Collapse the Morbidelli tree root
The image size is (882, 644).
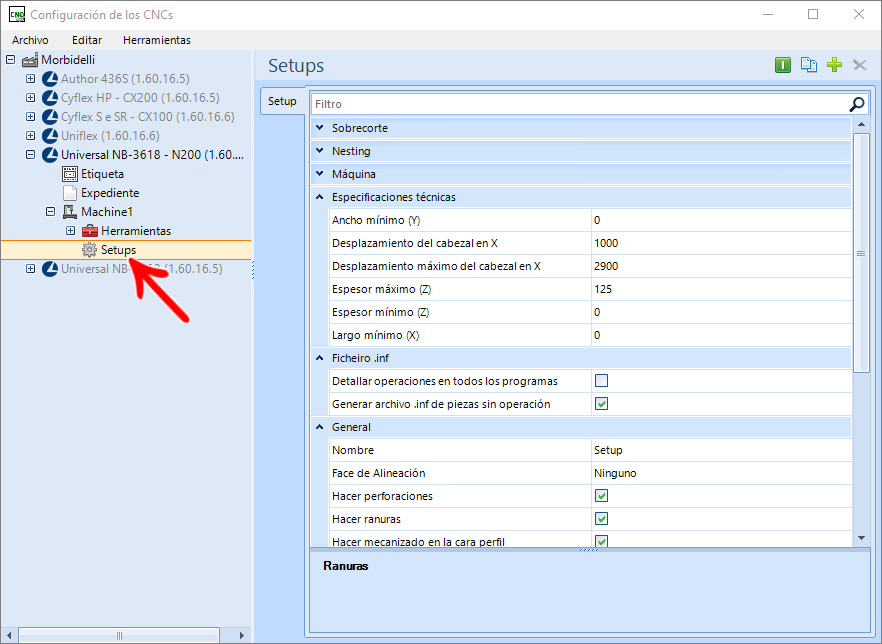click(x=11, y=59)
